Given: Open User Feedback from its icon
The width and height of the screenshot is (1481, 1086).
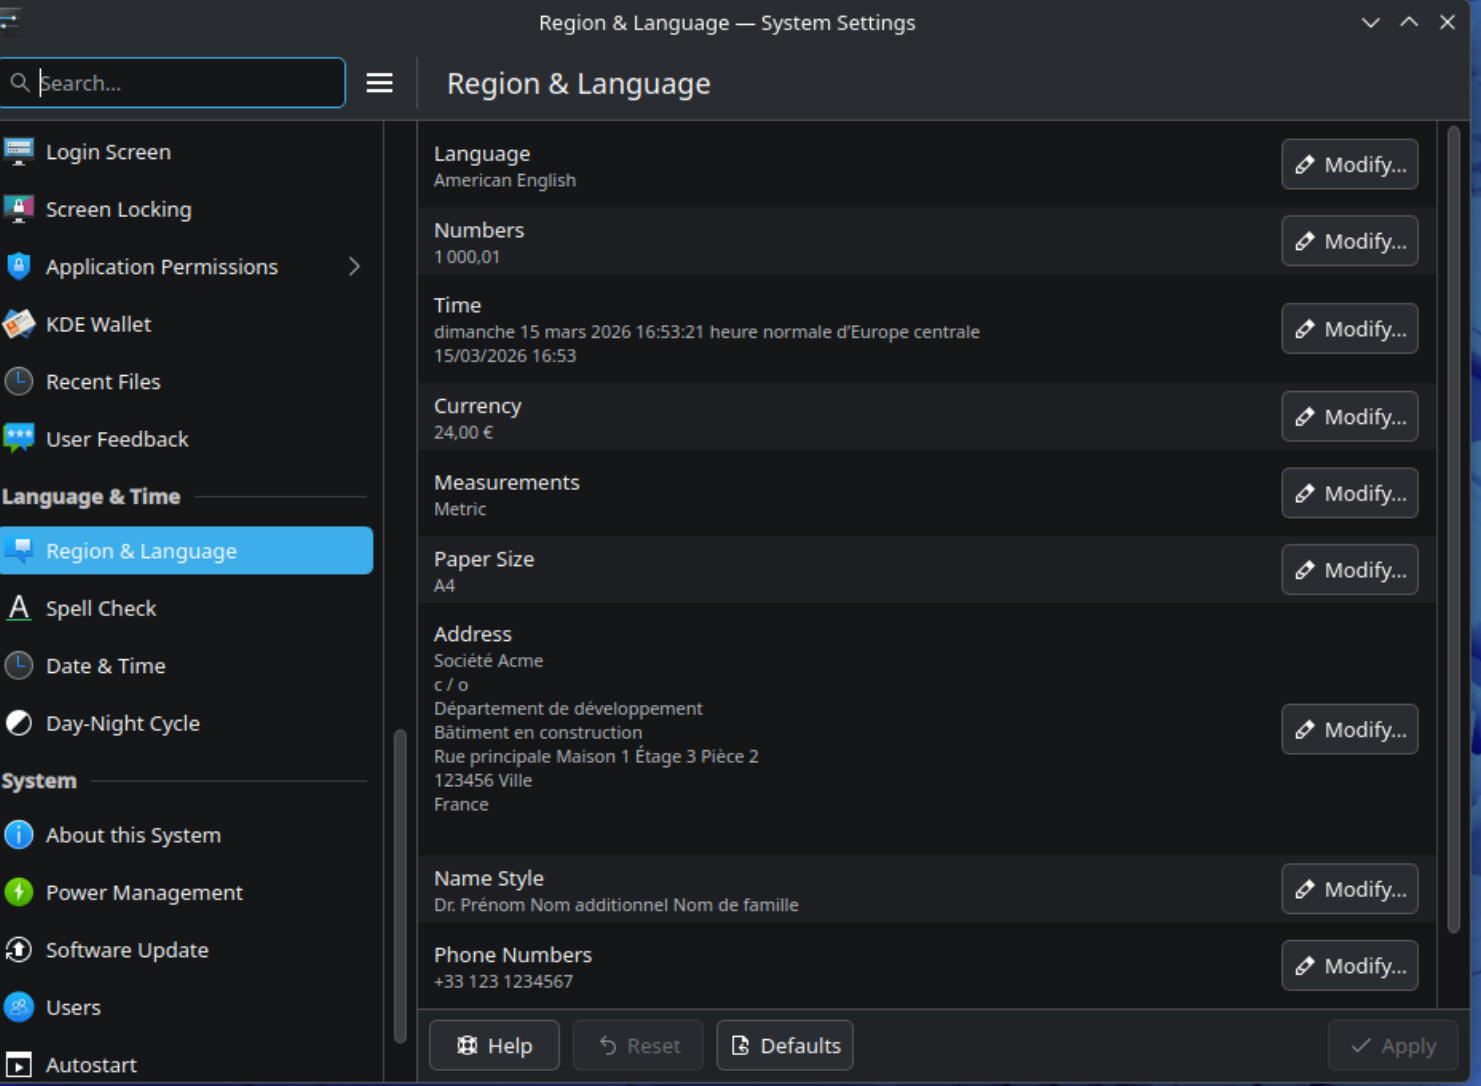Looking at the screenshot, I should coord(19,438).
